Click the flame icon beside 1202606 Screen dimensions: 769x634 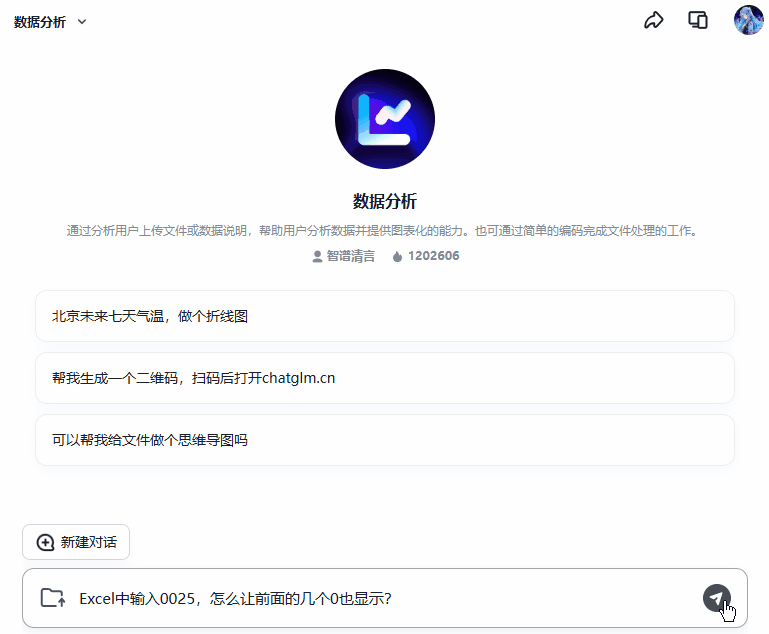click(x=398, y=256)
